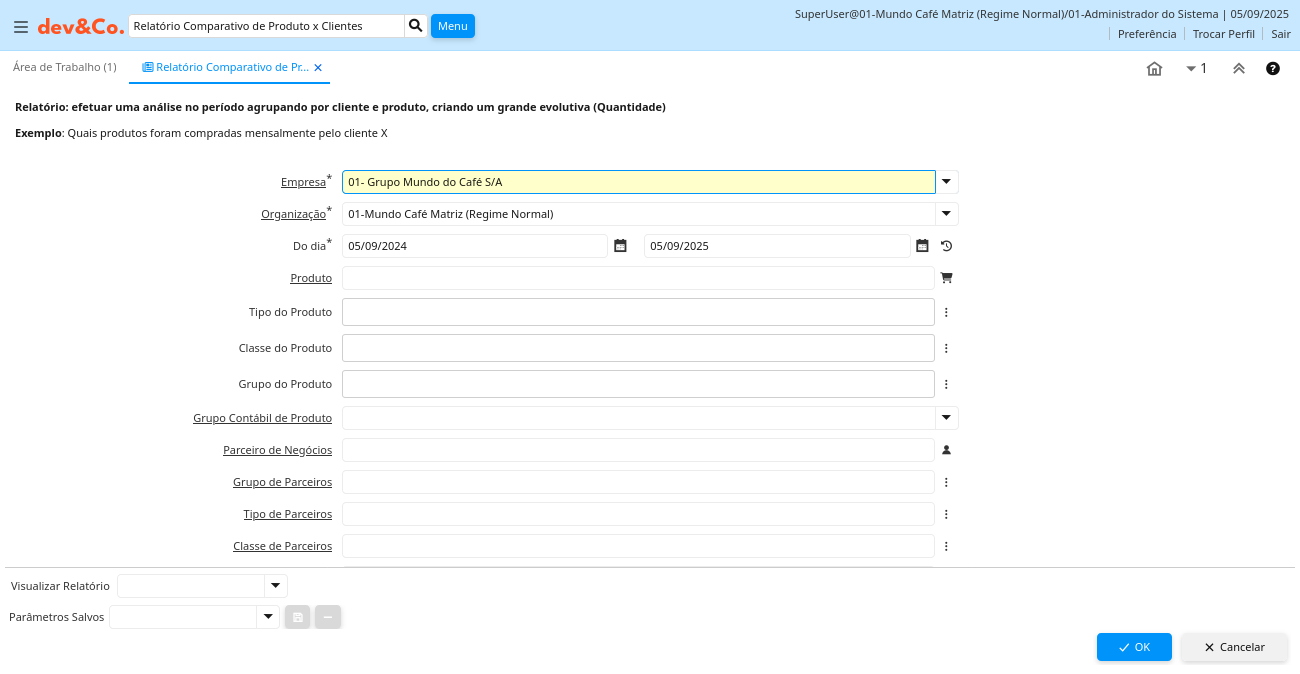Open calendar picker for start date
Image resolution: width=1300 pixels, height=674 pixels.
pos(620,246)
